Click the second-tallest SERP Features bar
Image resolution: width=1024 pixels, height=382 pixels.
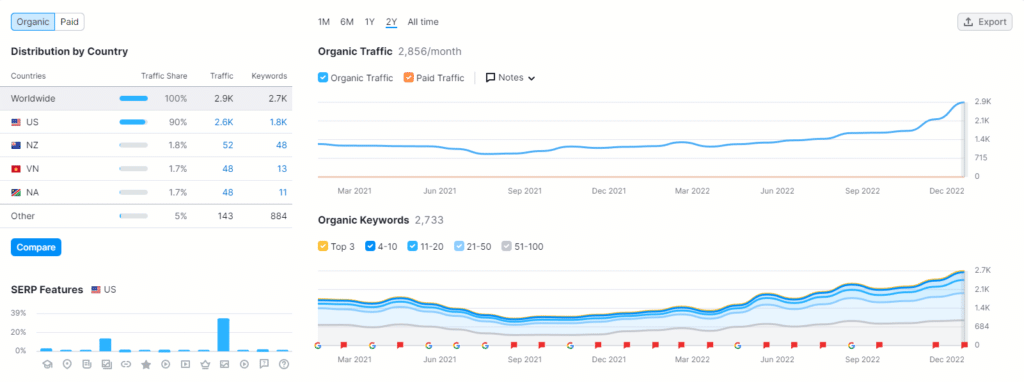tap(106, 345)
